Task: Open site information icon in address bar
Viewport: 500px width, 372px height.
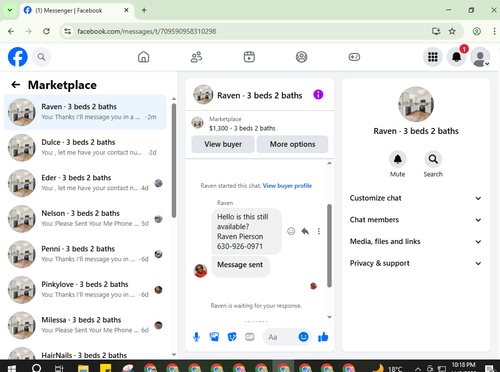Action: (x=68, y=31)
